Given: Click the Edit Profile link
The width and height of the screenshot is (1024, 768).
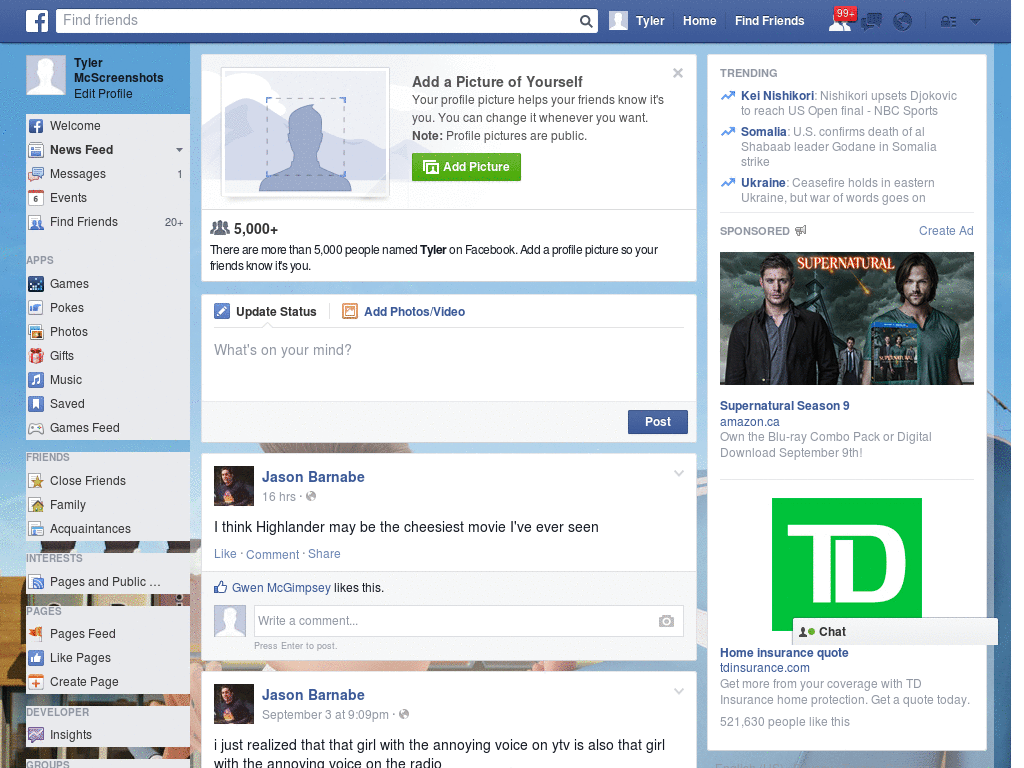Looking at the screenshot, I should tap(103, 94).
